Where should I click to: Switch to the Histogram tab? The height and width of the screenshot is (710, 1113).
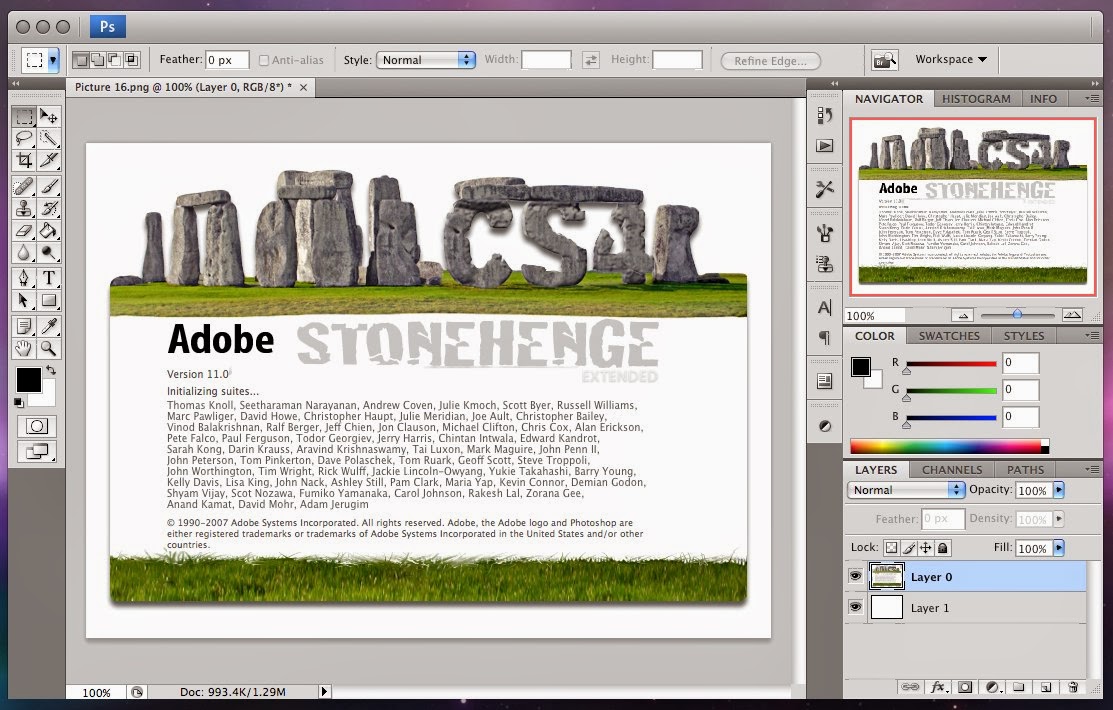pyautogui.click(x=976, y=99)
